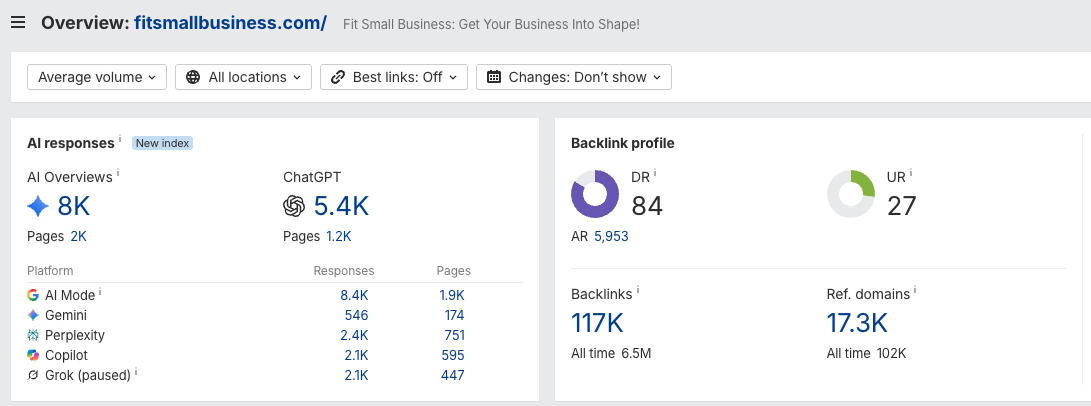
Task: Click the green UR donut chart
Action: tap(851, 194)
